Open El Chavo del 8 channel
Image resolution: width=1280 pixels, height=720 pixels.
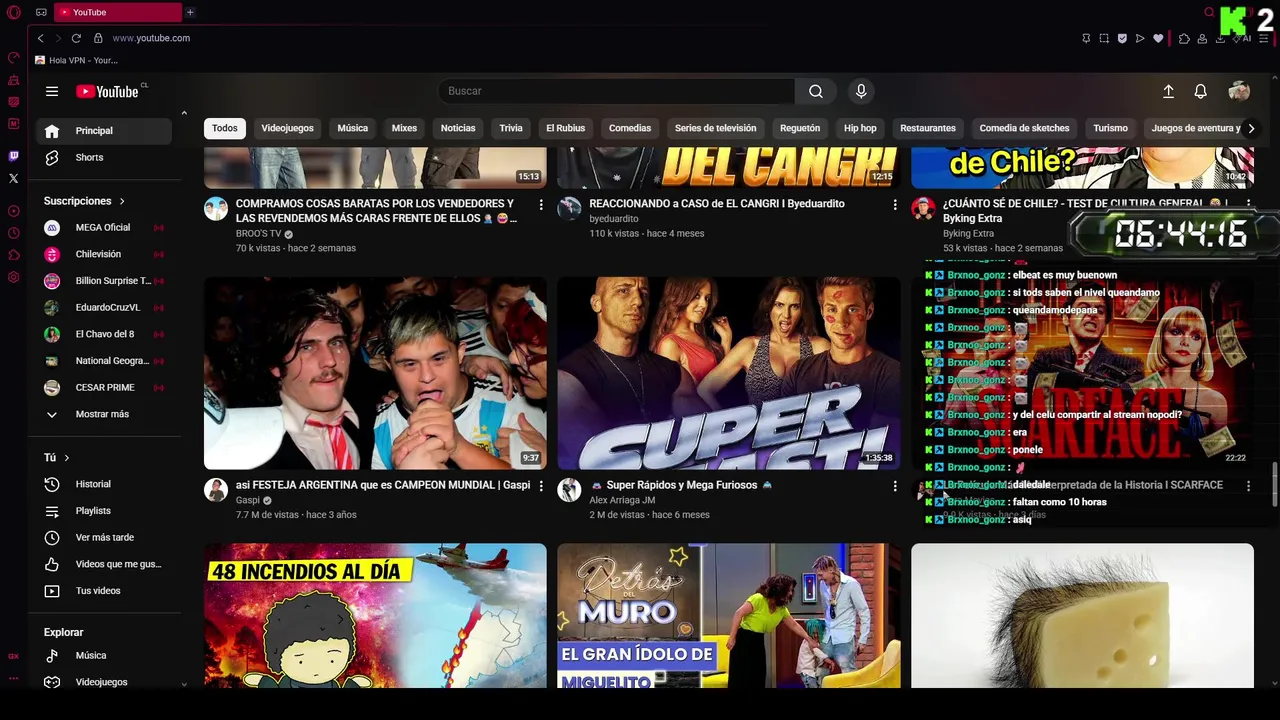click(x=104, y=334)
